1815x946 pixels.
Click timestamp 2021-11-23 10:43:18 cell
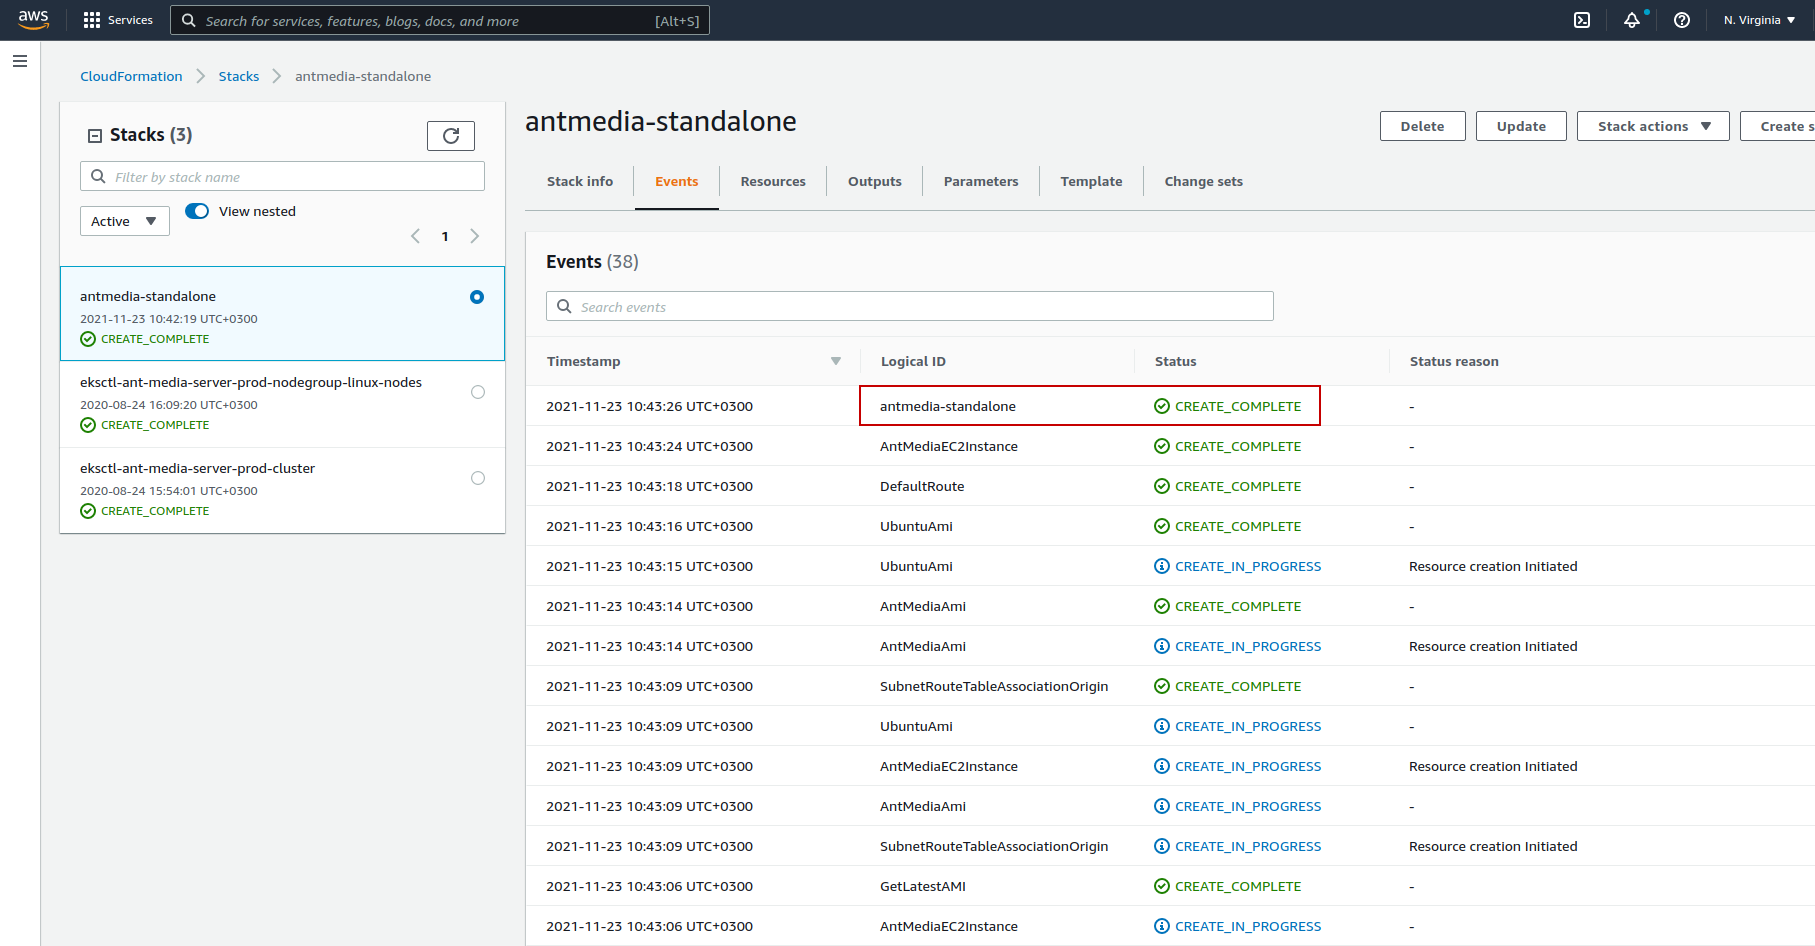649,486
